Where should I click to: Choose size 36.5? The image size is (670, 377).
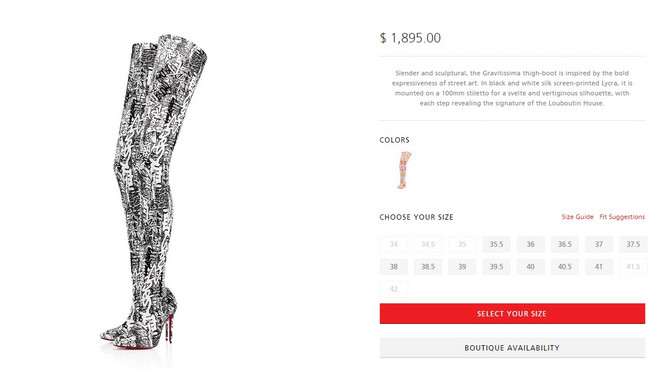click(564, 244)
